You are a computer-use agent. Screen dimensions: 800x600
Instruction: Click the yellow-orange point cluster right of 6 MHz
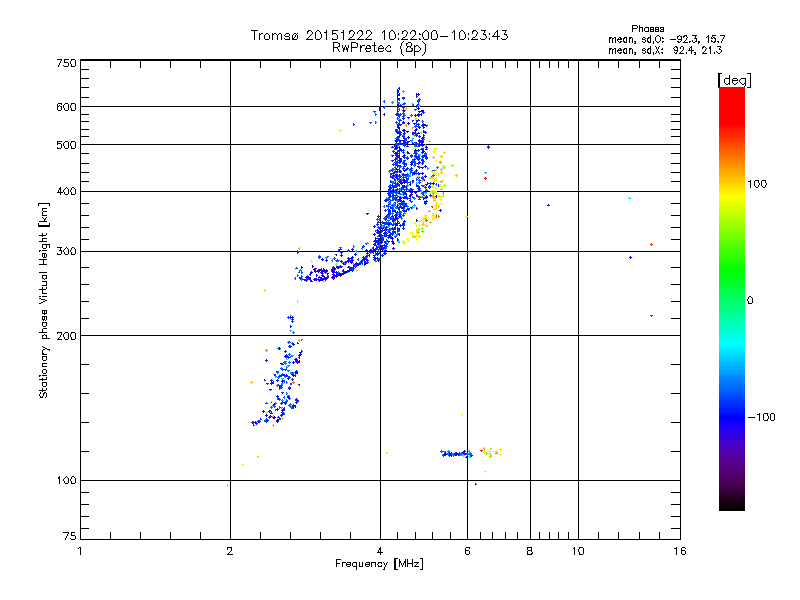(x=491, y=452)
